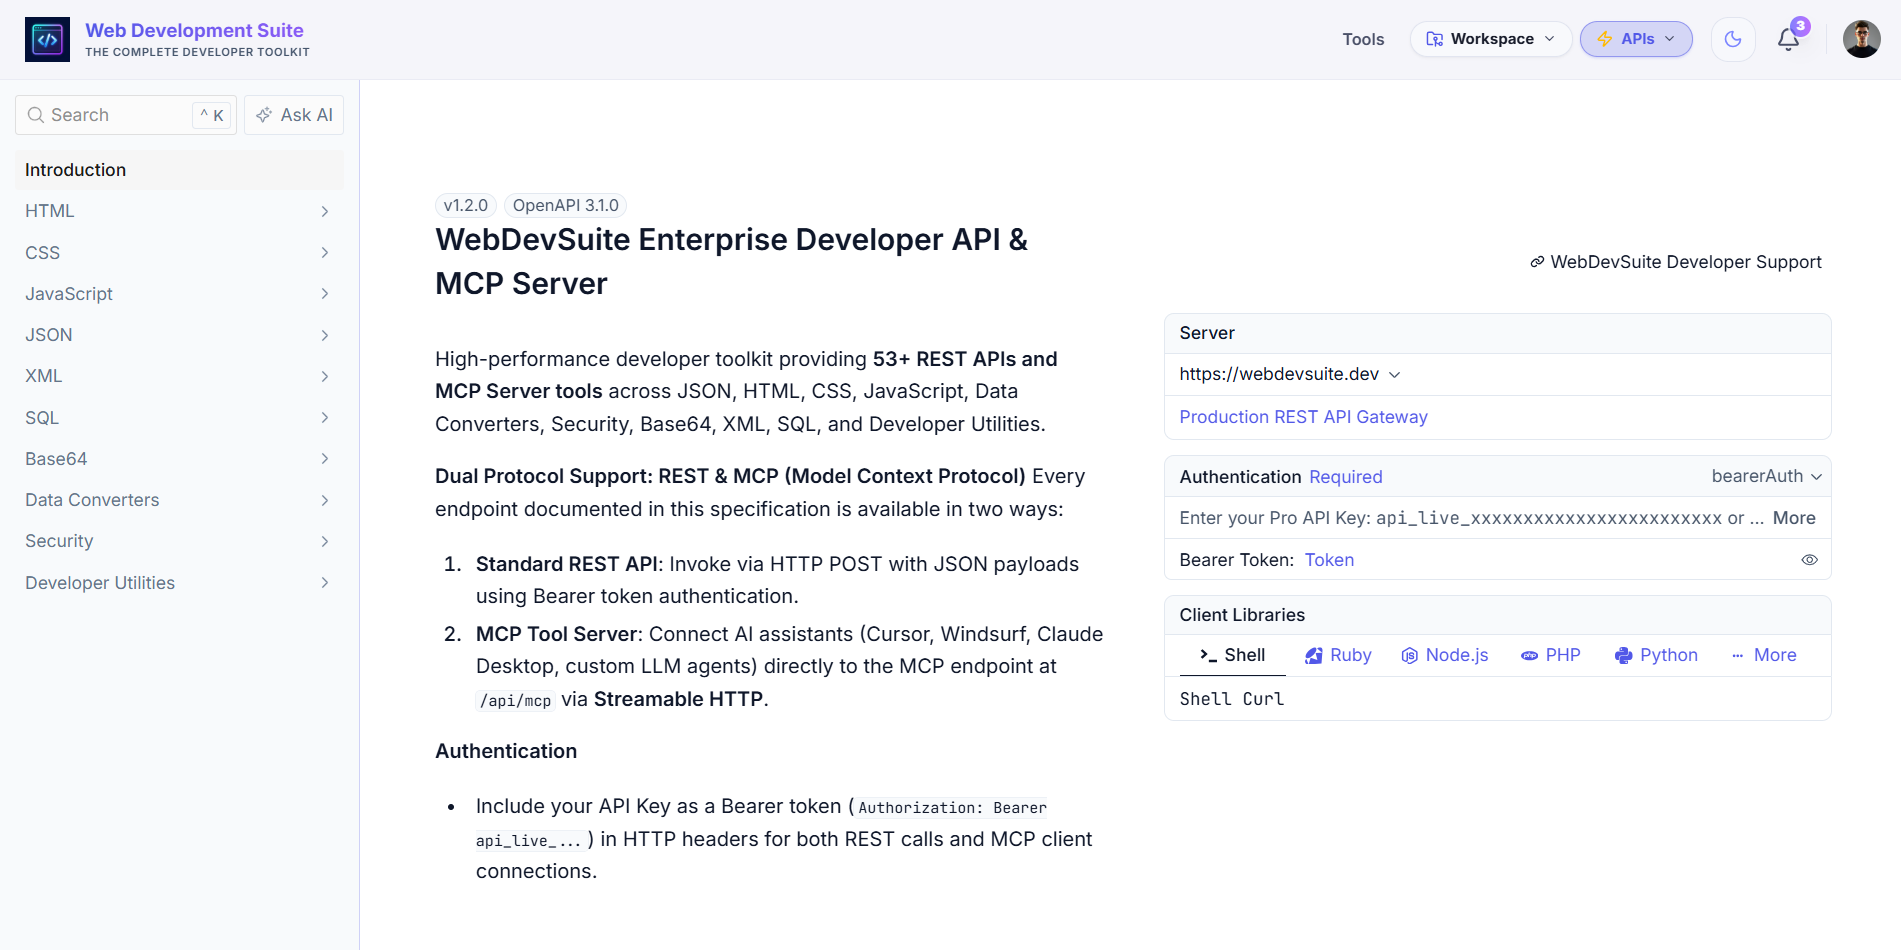1901x950 pixels.
Task: Click More in the authentication description
Action: [x=1794, y=518]
